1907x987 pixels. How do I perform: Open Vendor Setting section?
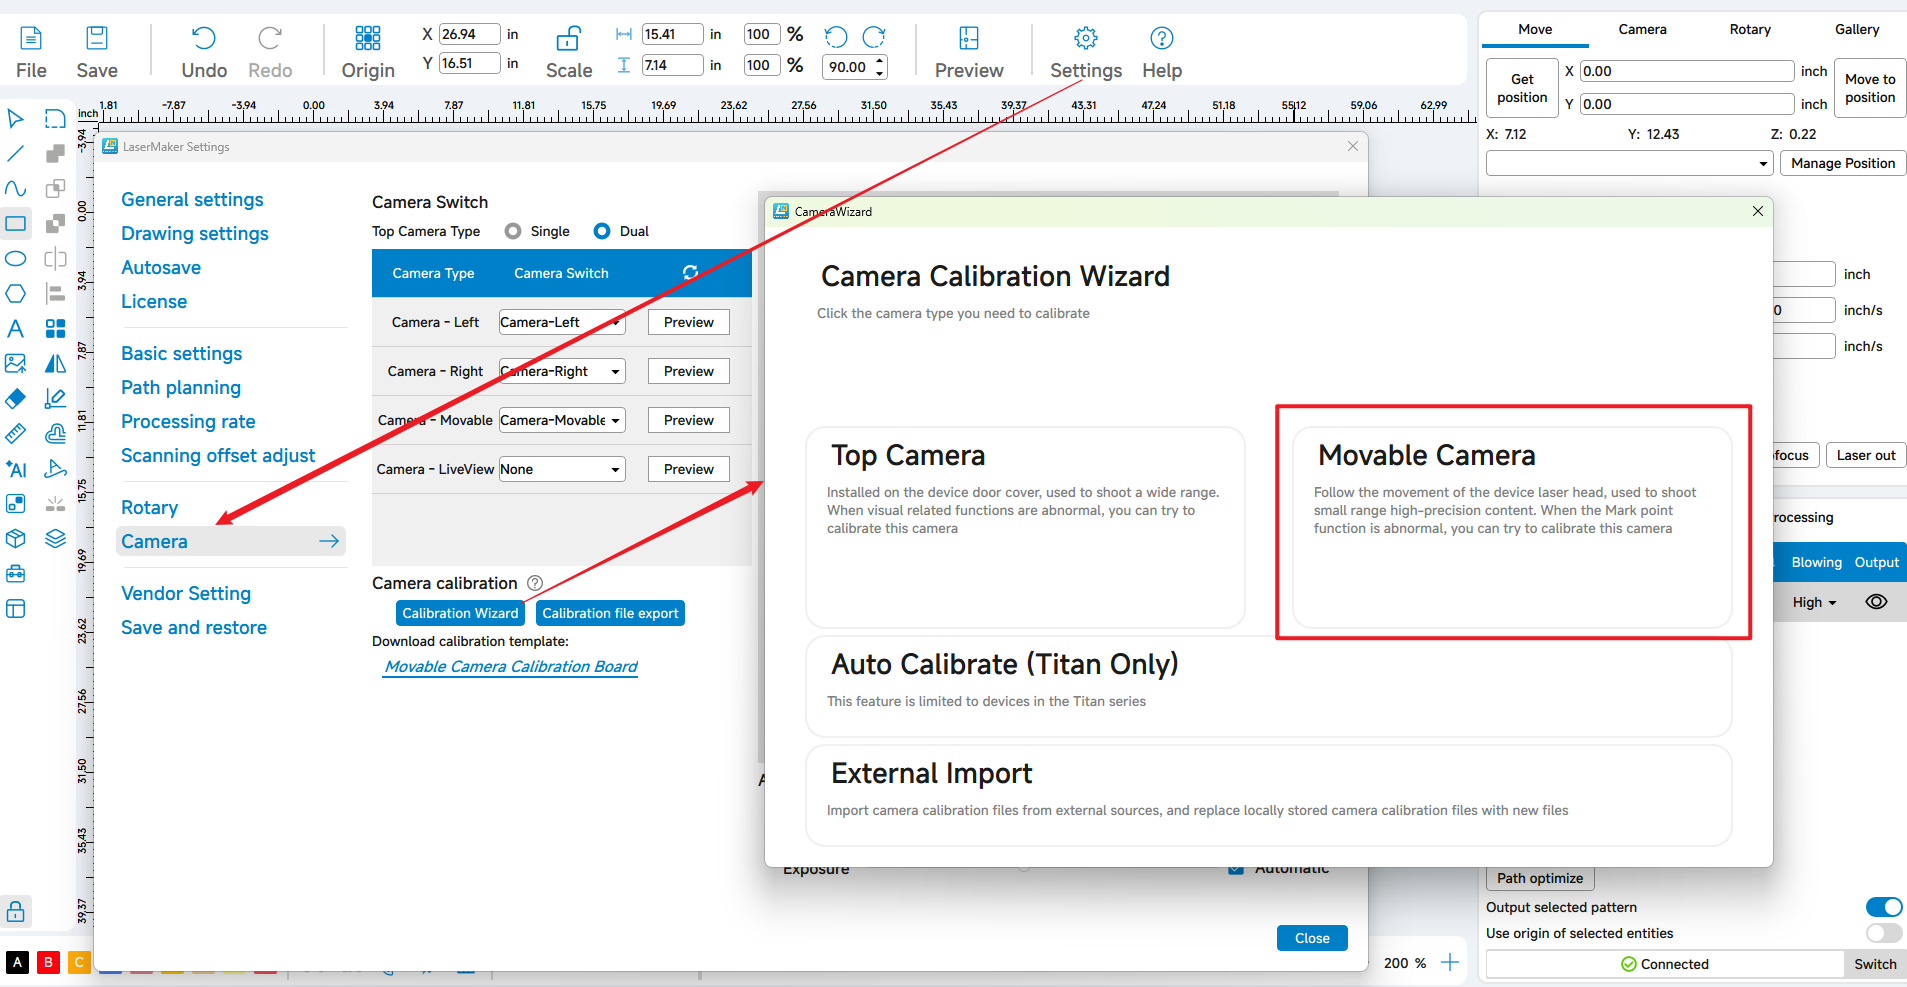tap(186, 593)
